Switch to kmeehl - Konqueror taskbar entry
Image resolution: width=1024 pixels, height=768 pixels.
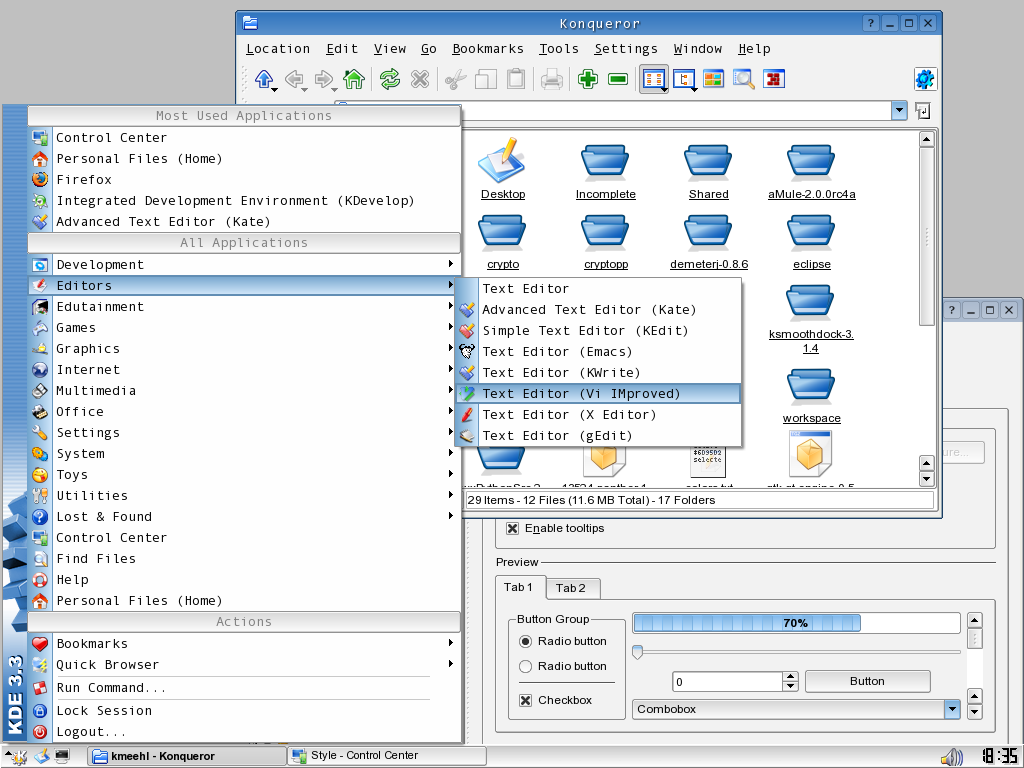[187, 756]
